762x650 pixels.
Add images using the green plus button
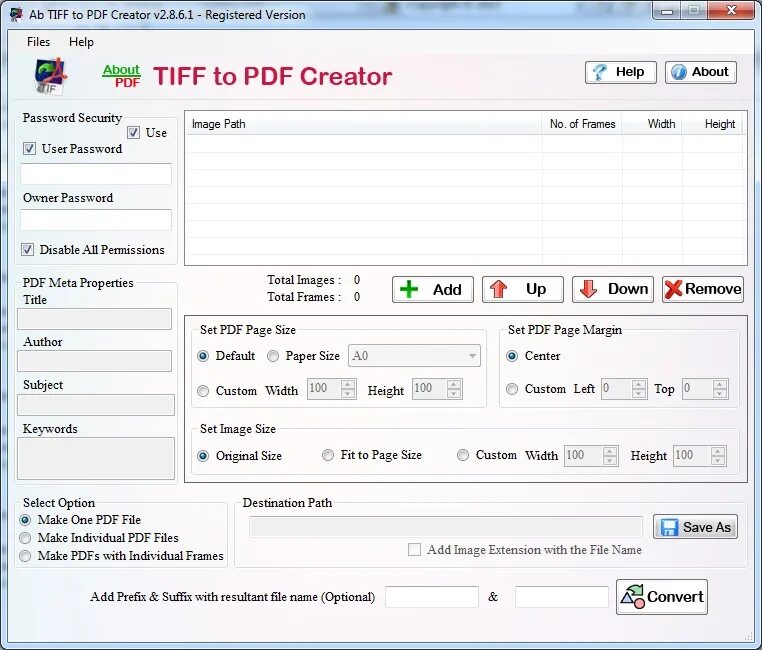point(433,290)
